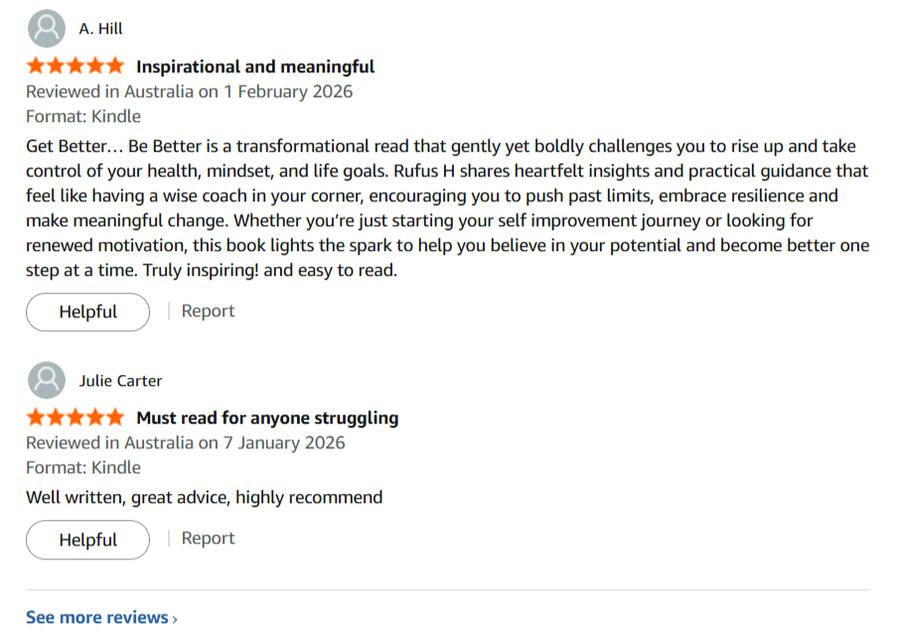Viewport: 900px width, 632px height.
Task: Click the 'Reviewed in Australia on 7 January 2026' text
Action: click(185, 443)
